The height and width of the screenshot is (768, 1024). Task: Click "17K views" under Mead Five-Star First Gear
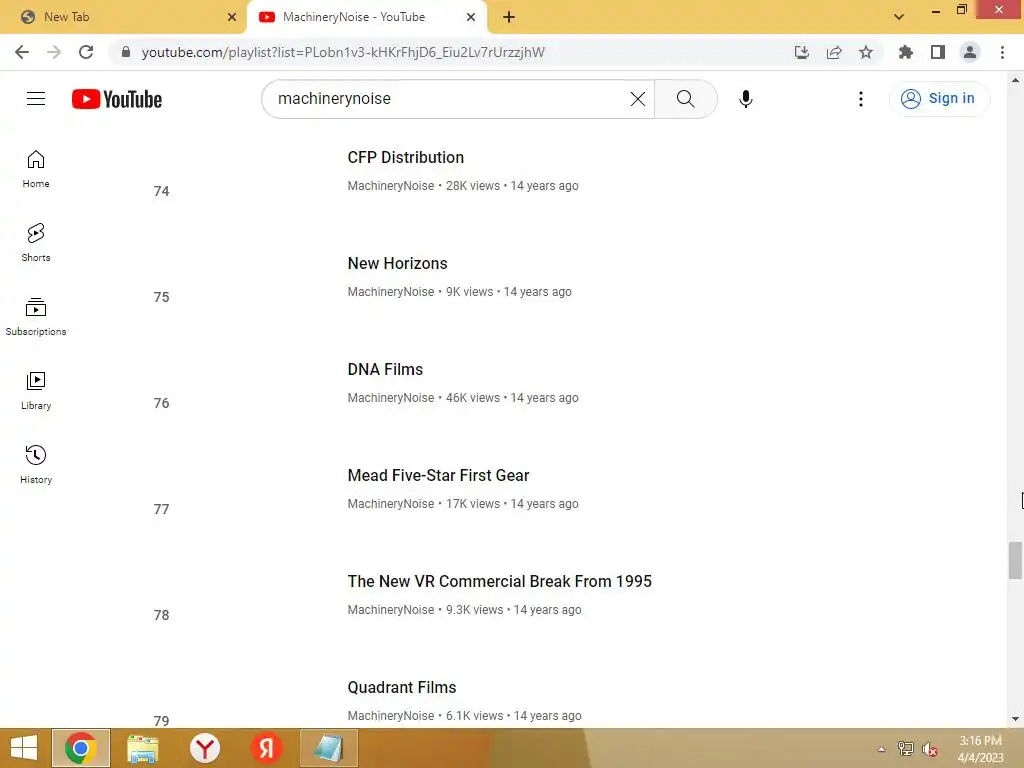[x=473, y=504]
